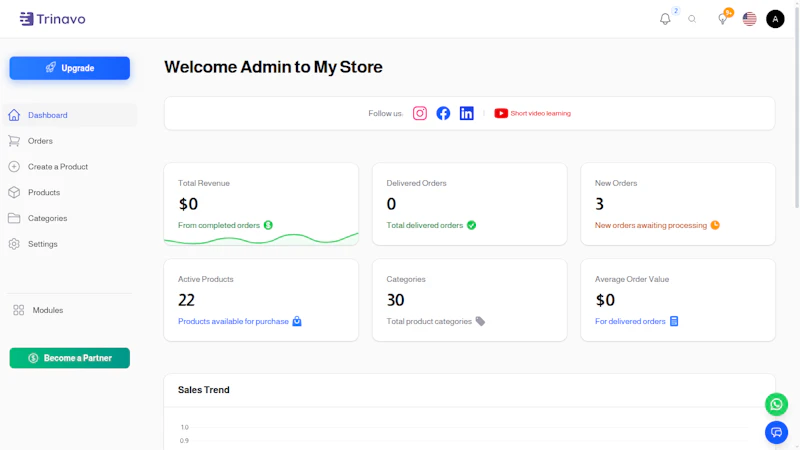800x450 pixels.
Task: Open the blue live chat button
Action: click(776, 433)
